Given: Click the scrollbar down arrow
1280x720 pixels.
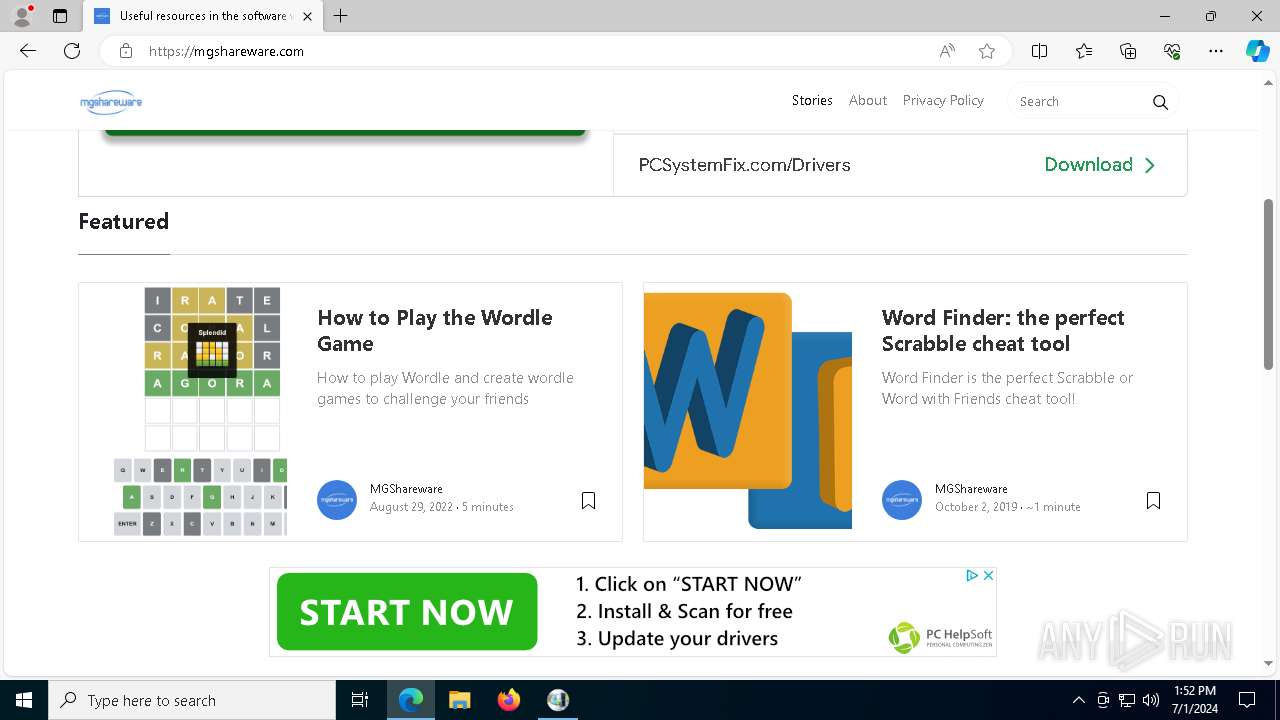Looking at the screenshot, I should point(1269,662).
